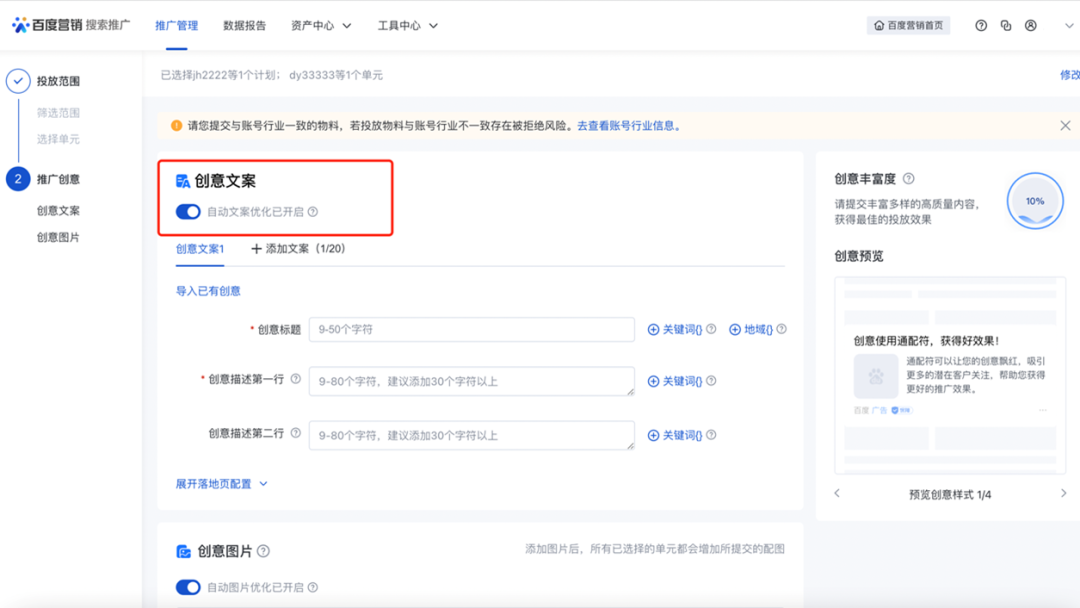The width and height of the screenshot is (1080, 608).
Task: Toggle 自动文案优化 switch off
Action: point(188,211)
